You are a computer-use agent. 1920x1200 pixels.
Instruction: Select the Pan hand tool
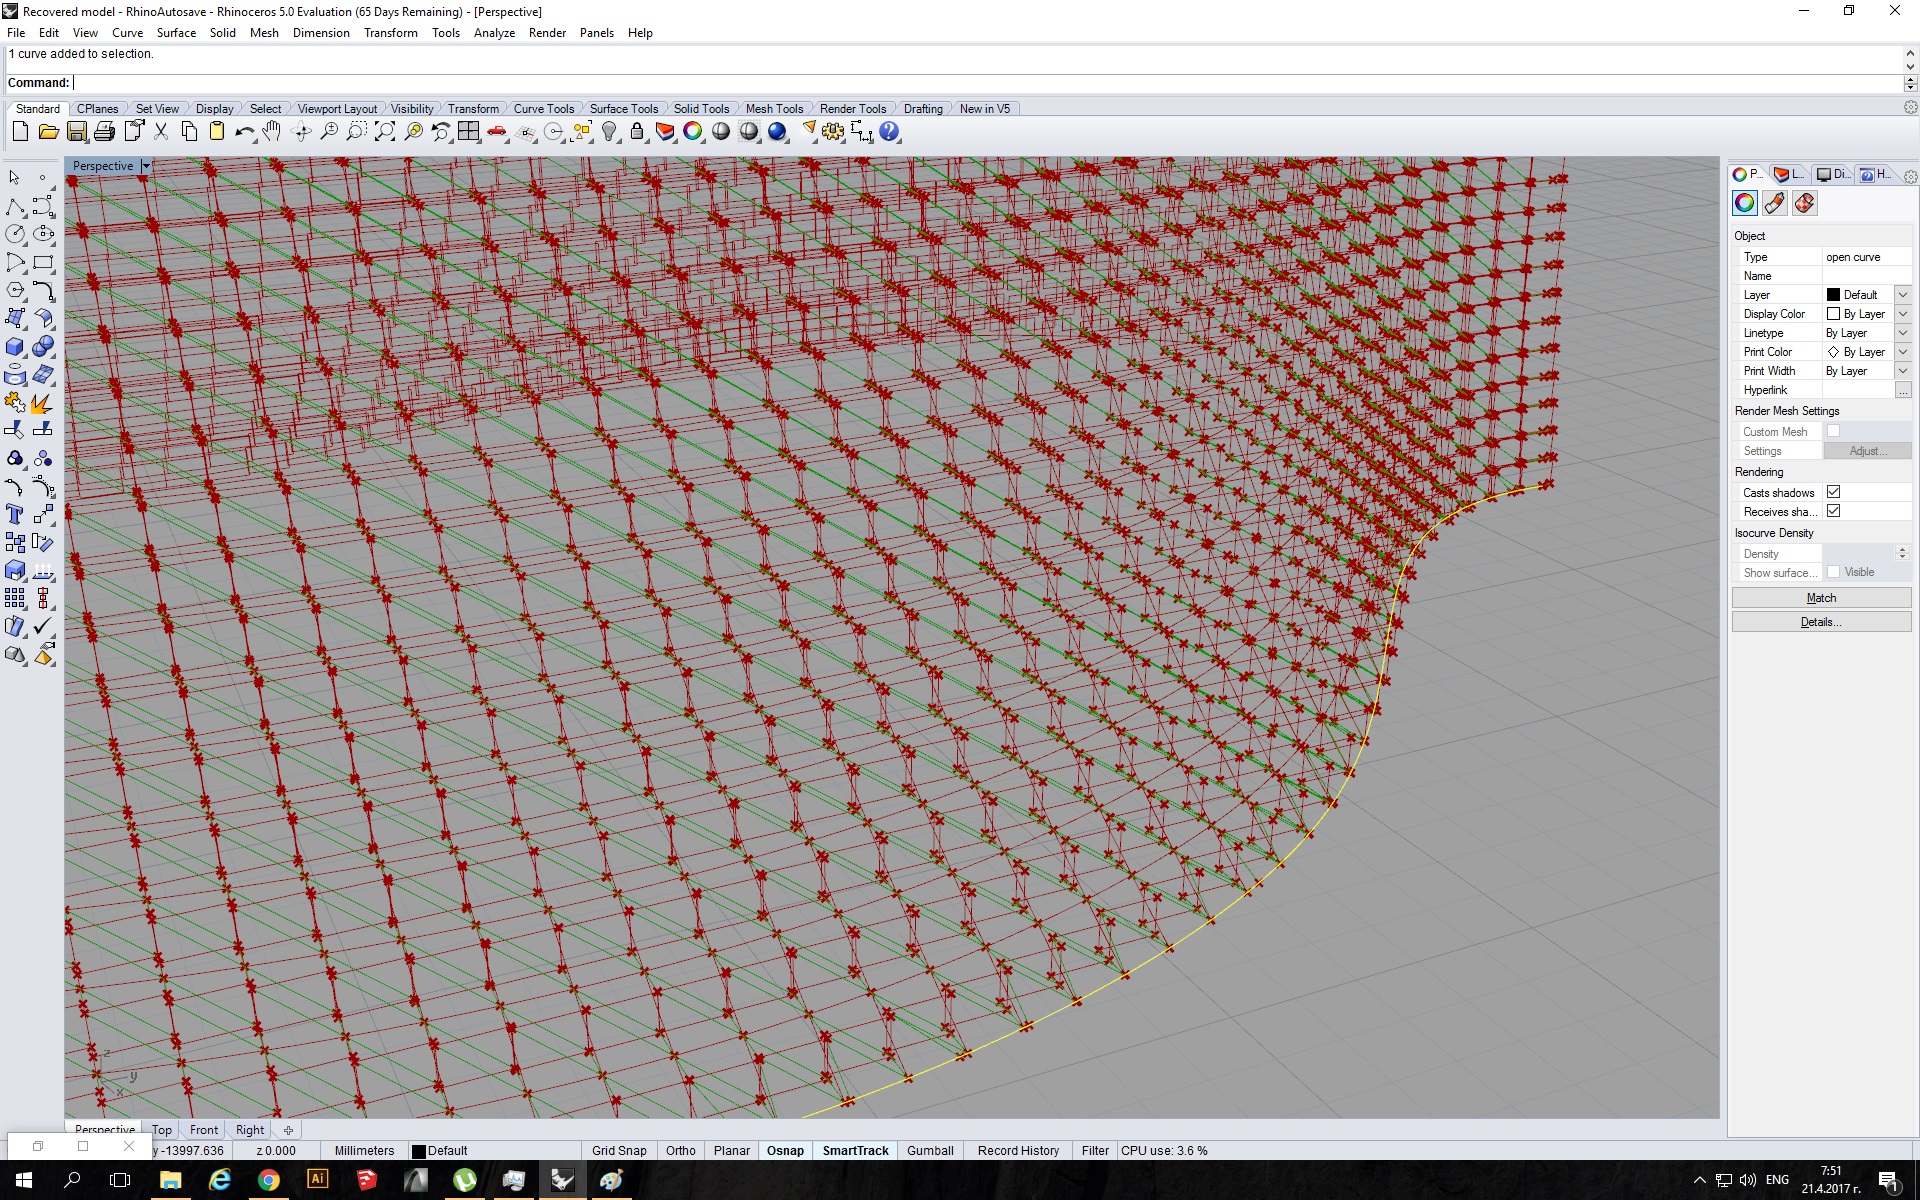tap(272, 131)
